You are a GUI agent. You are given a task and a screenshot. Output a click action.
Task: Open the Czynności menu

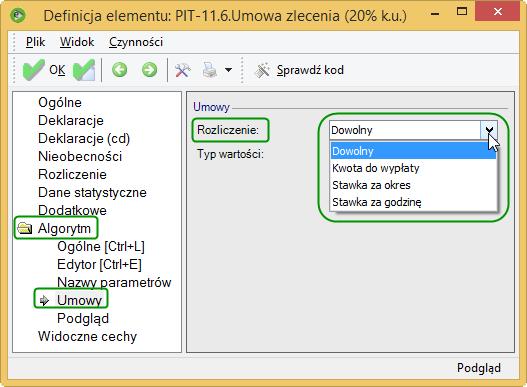136,42
